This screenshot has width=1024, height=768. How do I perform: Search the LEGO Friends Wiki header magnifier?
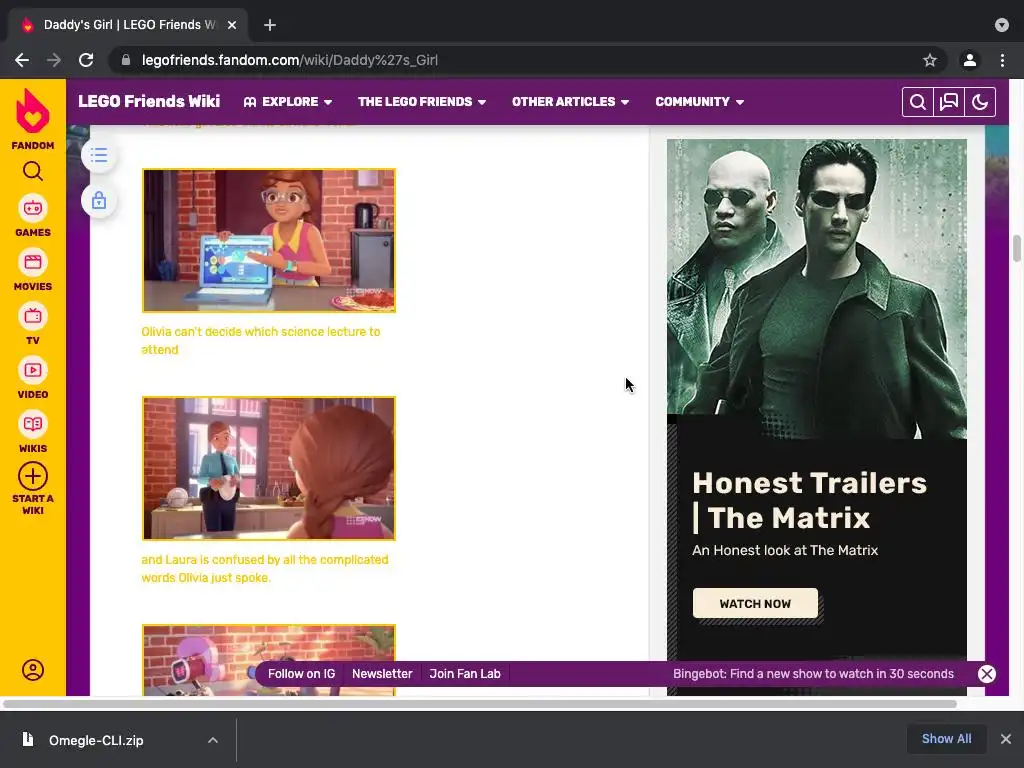click(x=918, y=102)
